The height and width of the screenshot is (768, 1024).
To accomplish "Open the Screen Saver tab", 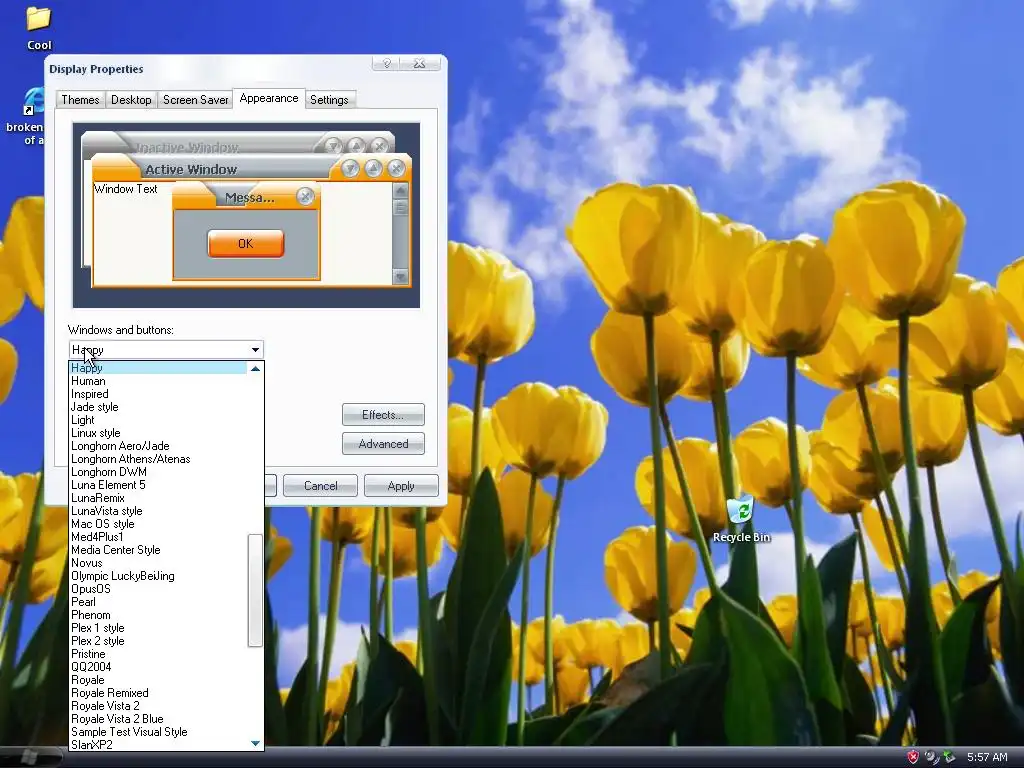I will pyautogui.click(x=195, y=99).
